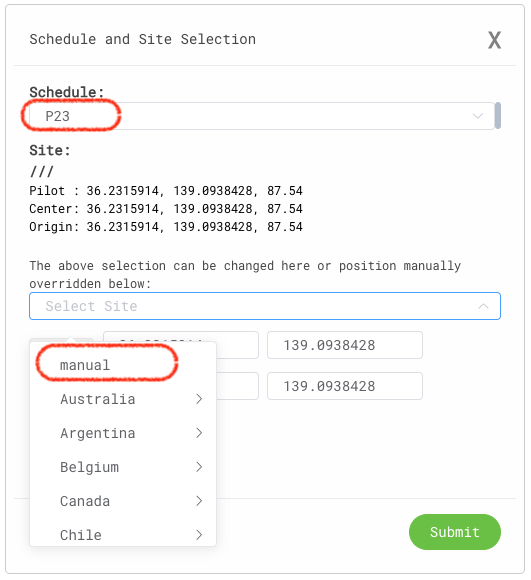The height and width of the screenshot is (580, 531).
Task: Expand the Argentina submenu arrow
Action: point(199,433)
